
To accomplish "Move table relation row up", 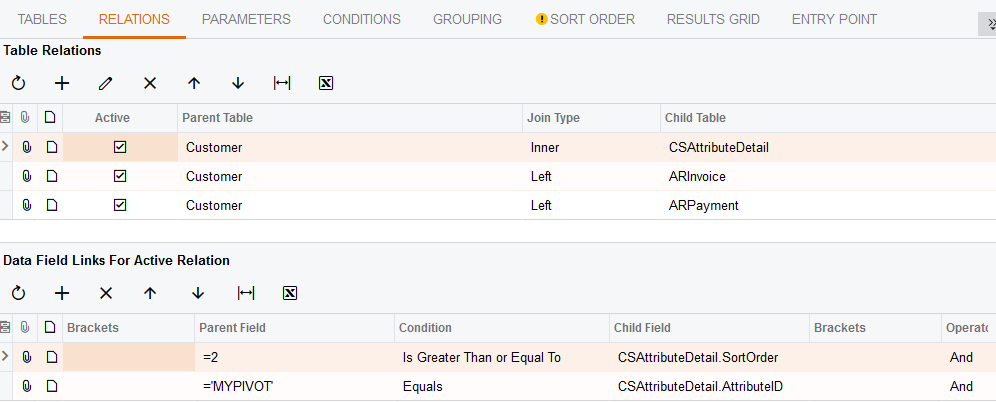I will click(x=194, y=83).
